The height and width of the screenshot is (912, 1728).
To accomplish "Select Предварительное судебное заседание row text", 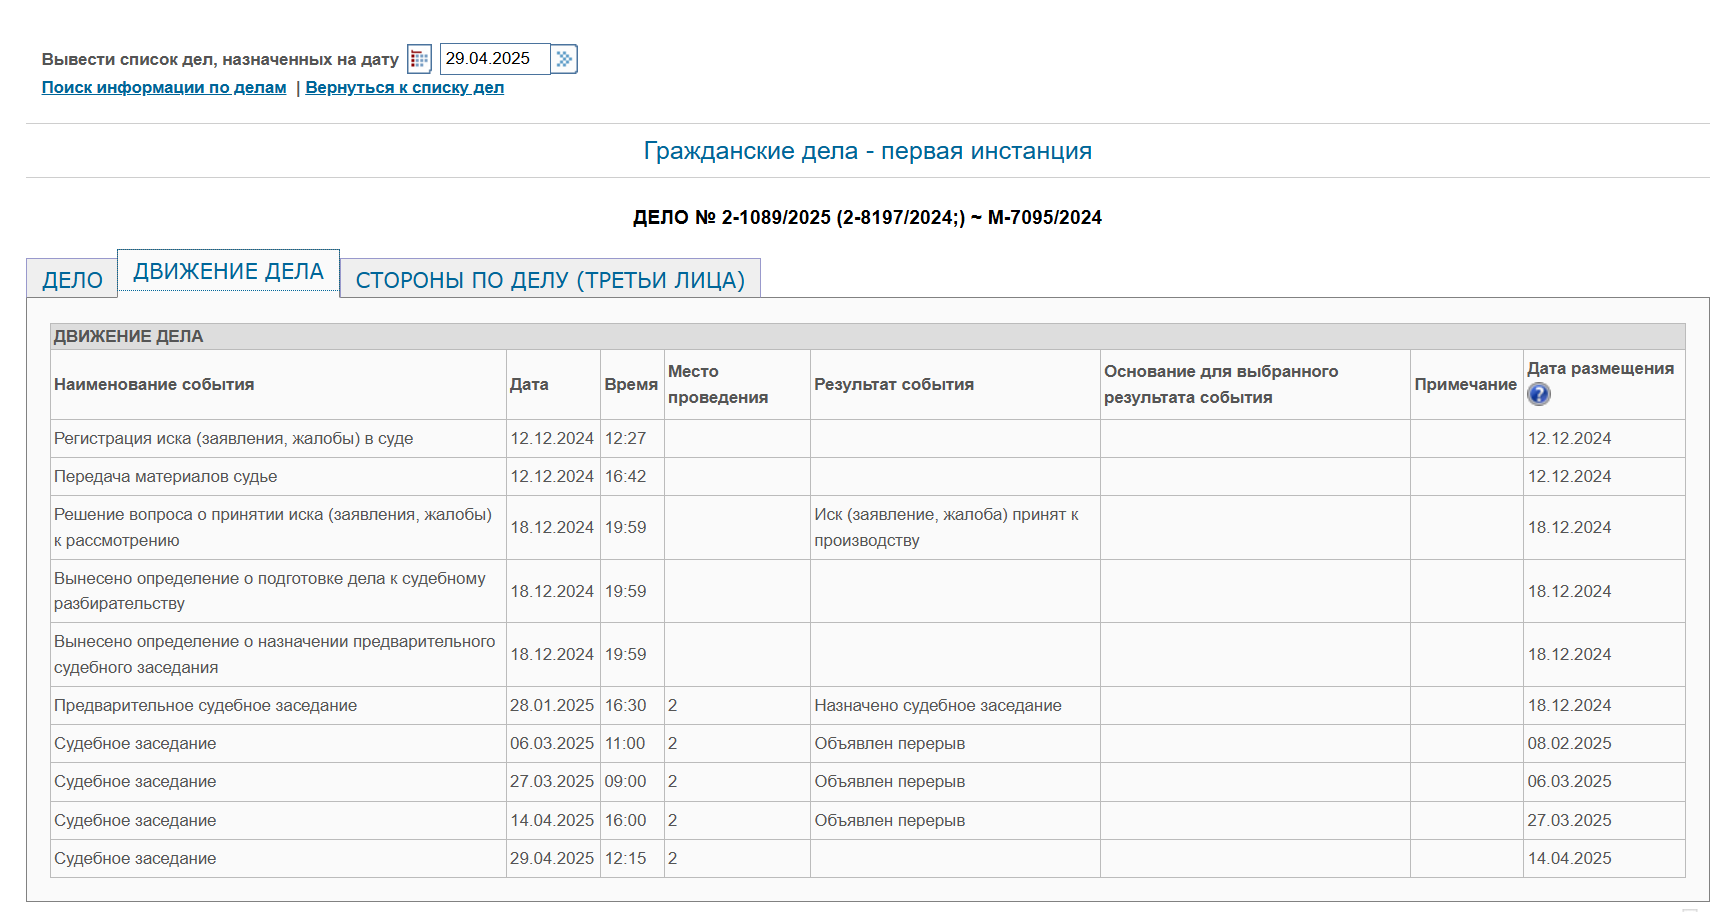I will pyautogui.click(x=206, y=706).
